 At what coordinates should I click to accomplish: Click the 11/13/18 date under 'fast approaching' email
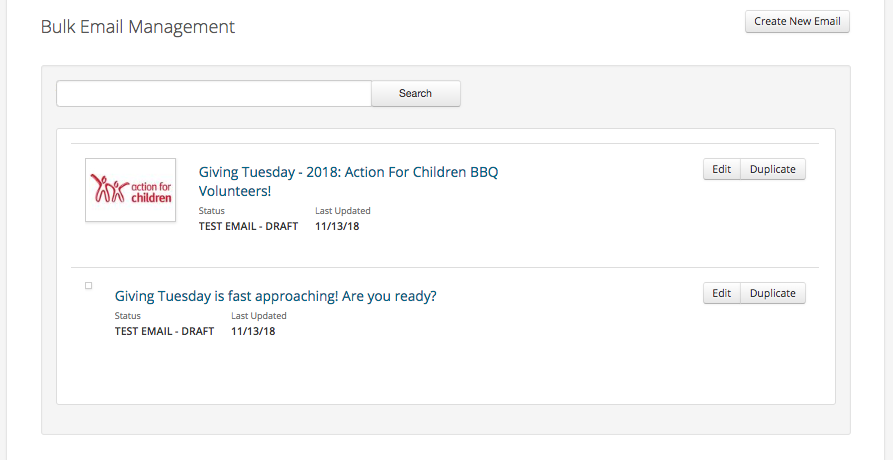[x=253, y=331]
